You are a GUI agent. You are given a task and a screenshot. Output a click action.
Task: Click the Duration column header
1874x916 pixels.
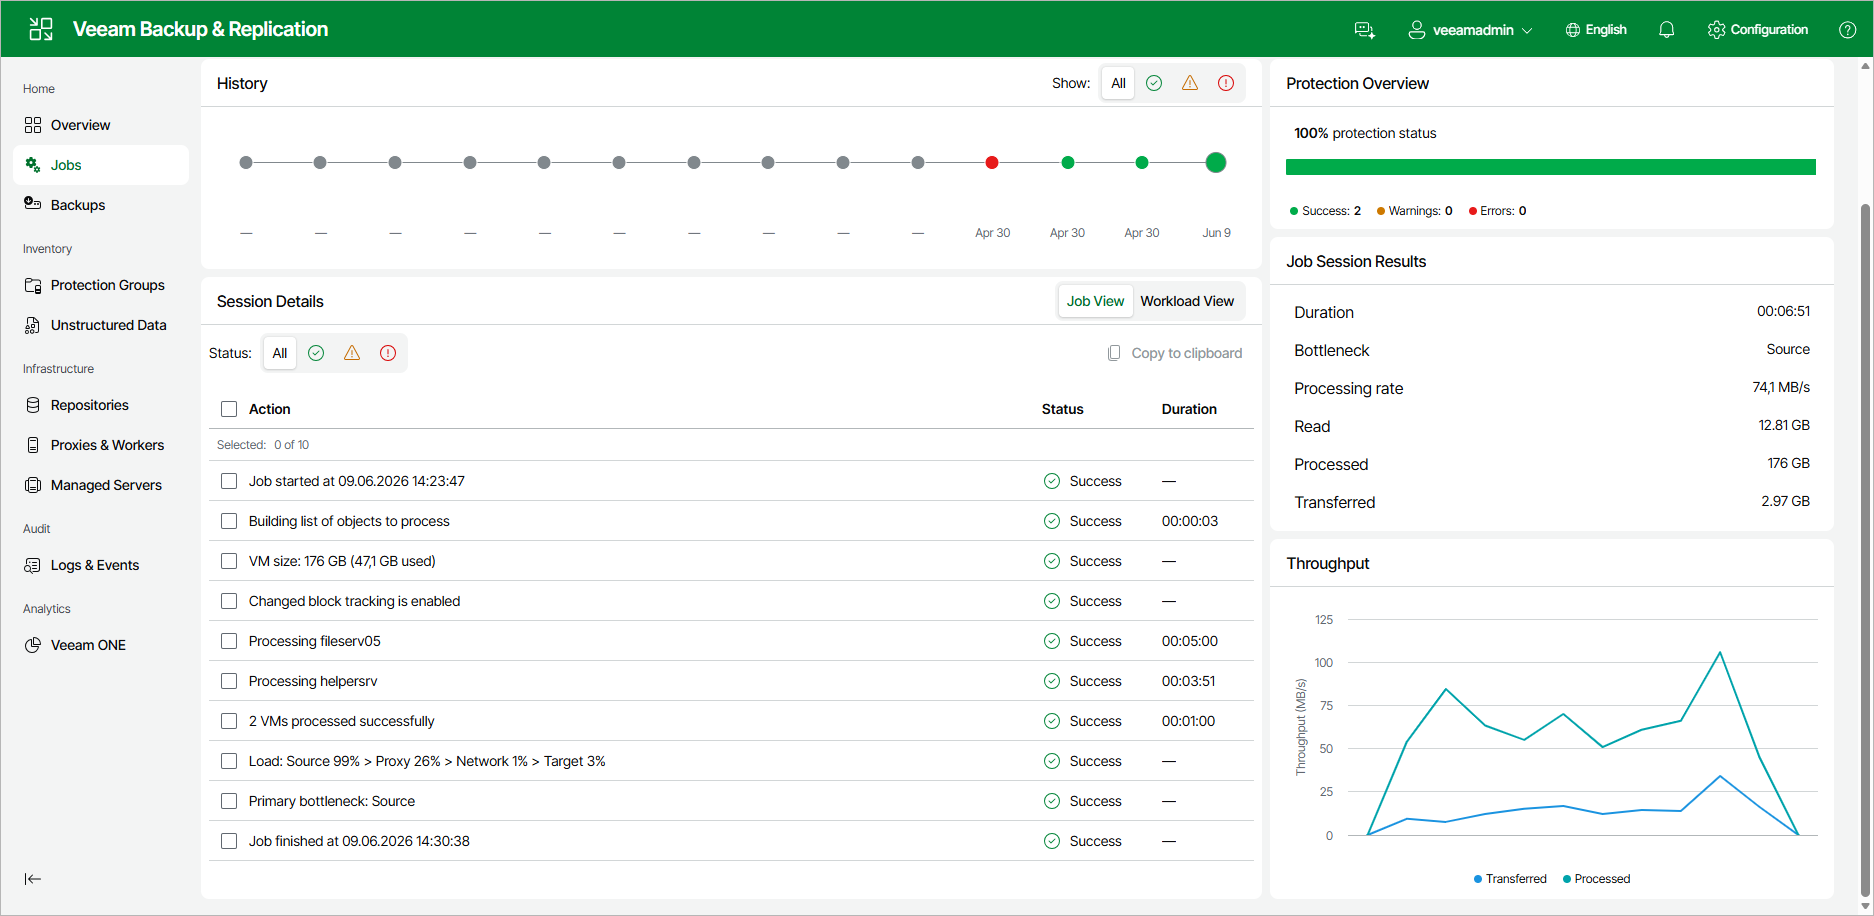click(1189, 409)
